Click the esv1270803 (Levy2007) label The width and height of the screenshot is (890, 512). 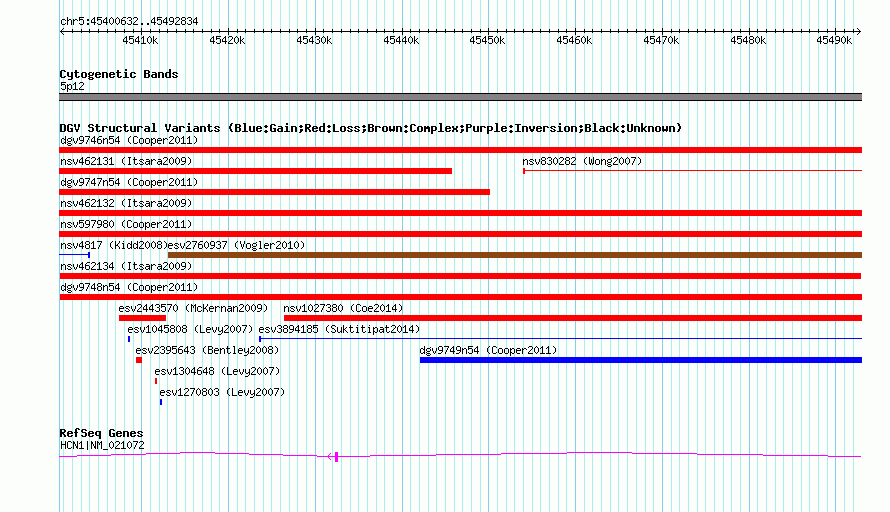pyautogui.click(x=222, y=392)
